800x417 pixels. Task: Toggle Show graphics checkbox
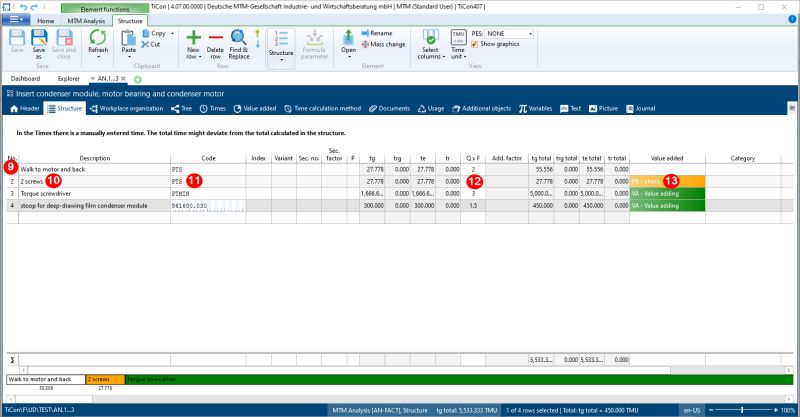pyautogui.click(x=474, y=44)
